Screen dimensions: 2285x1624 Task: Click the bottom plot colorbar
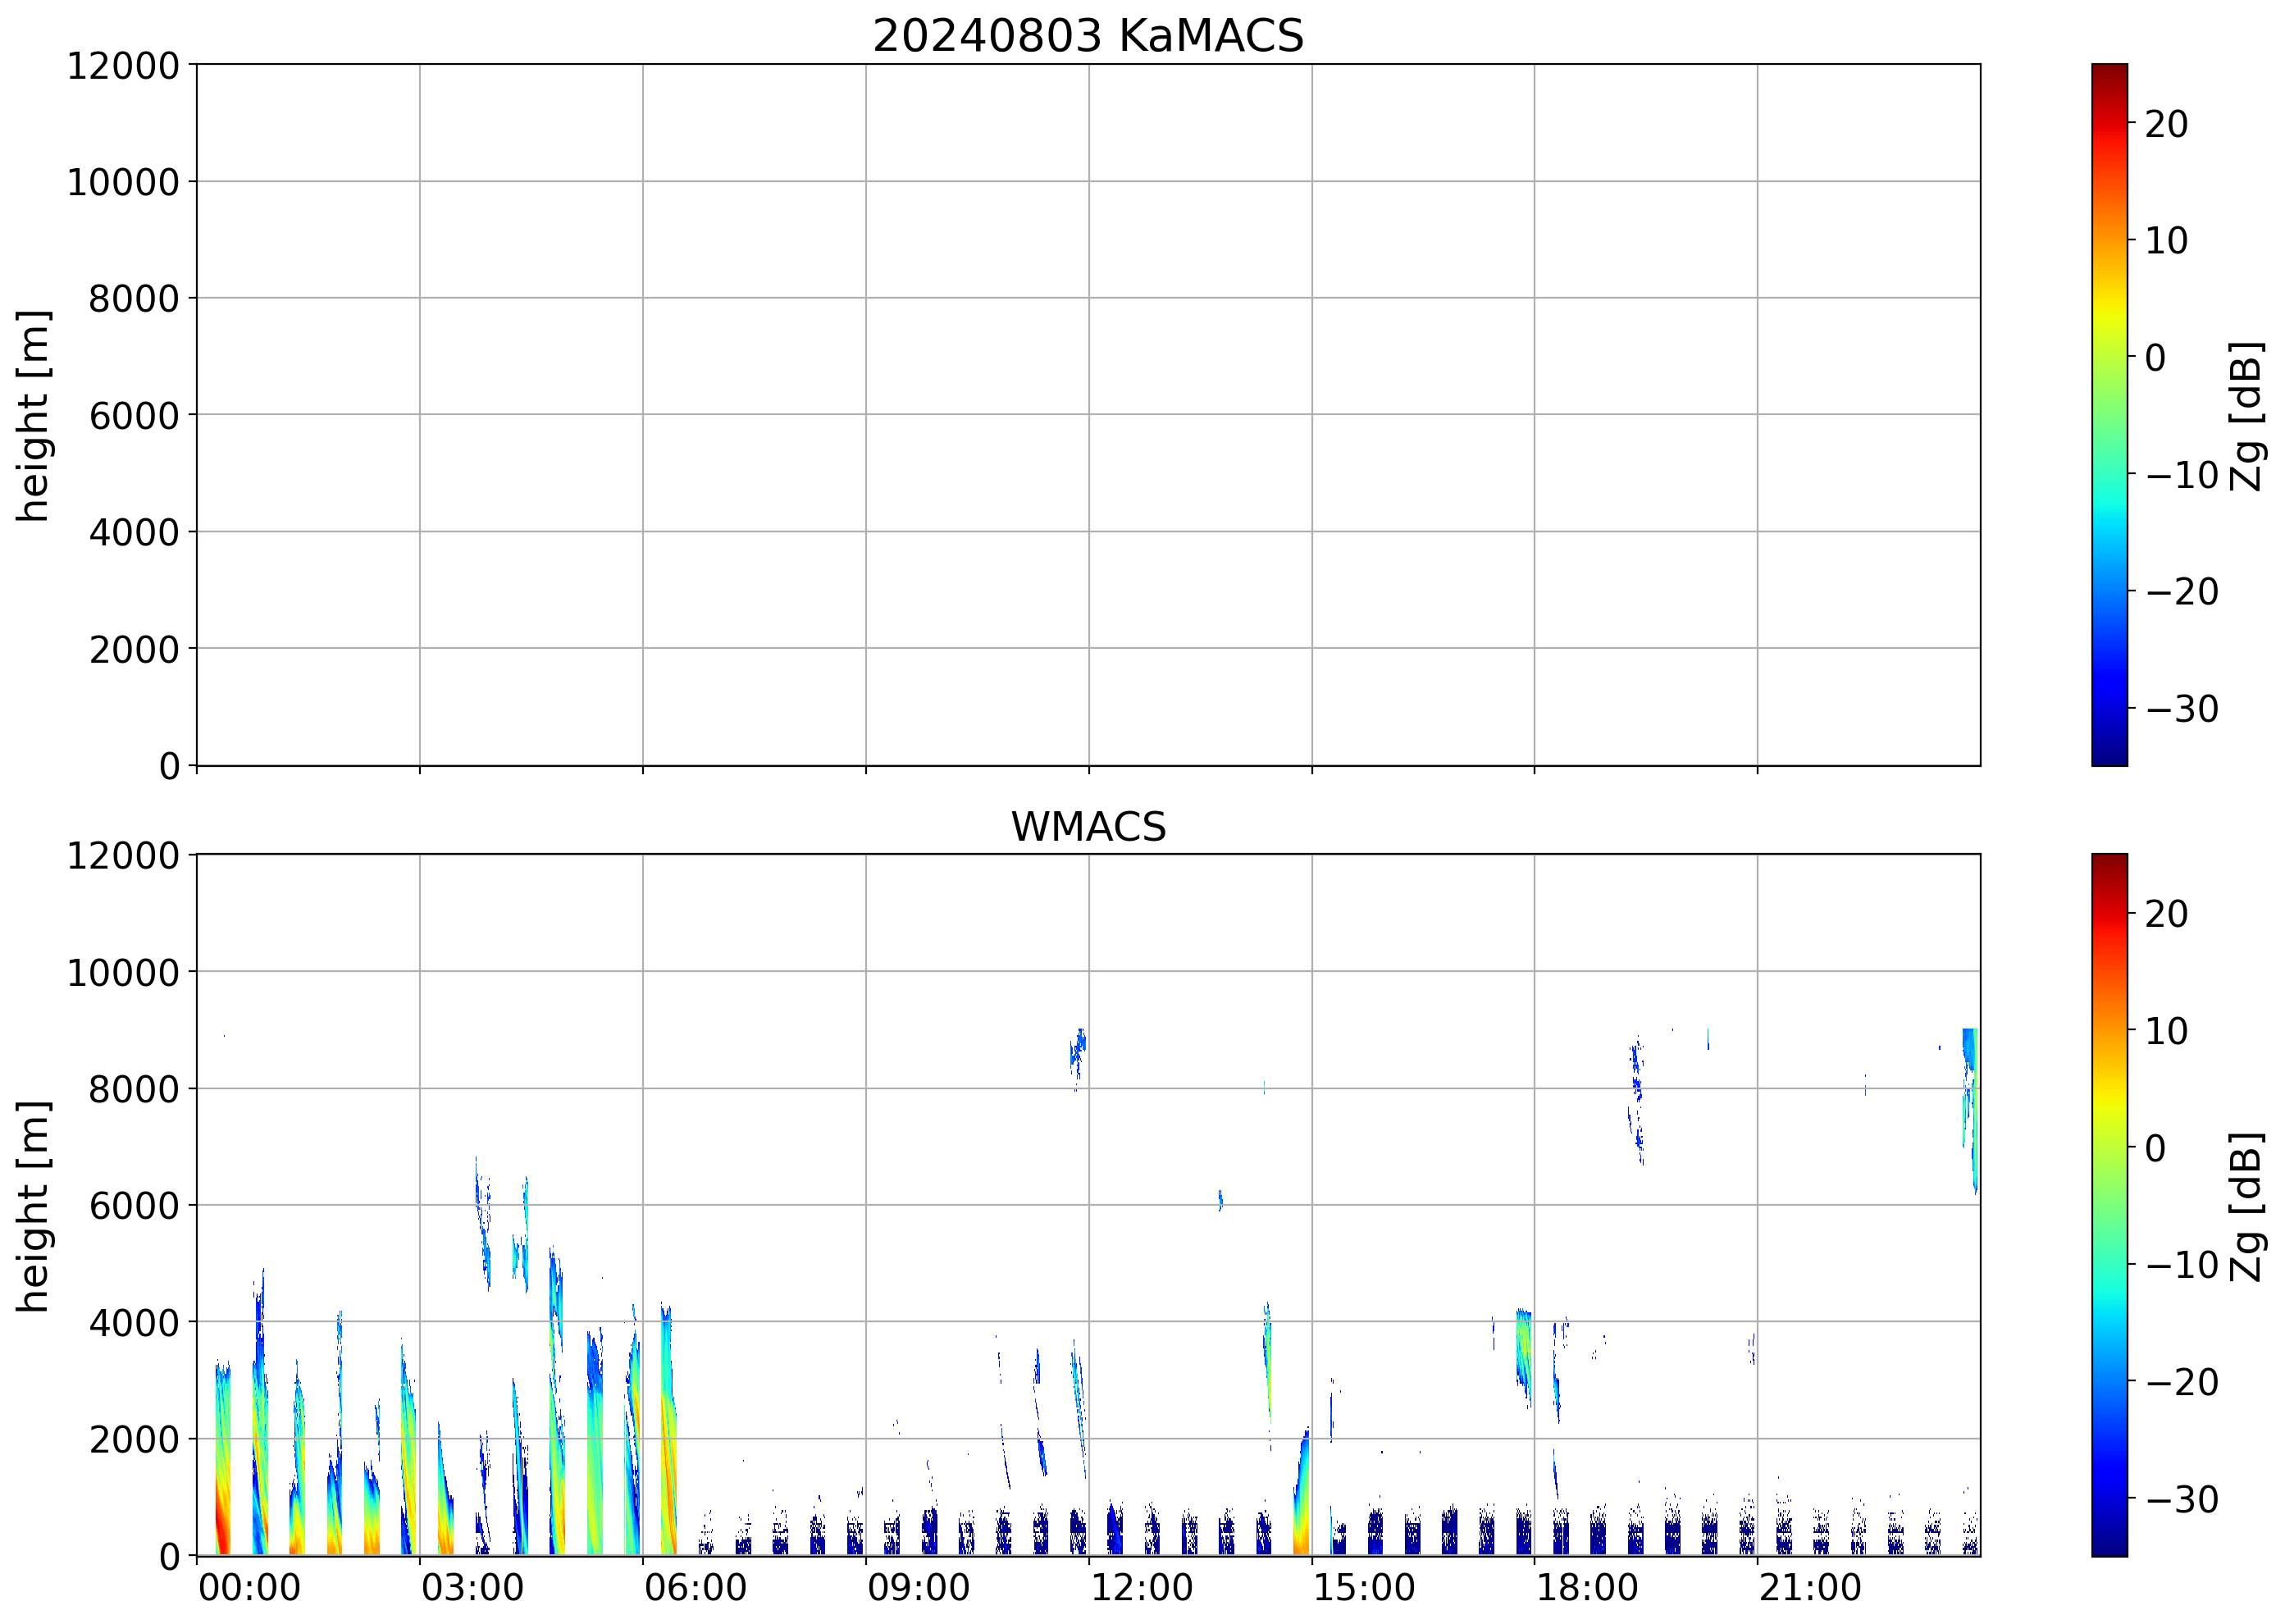[2109, 1205]
